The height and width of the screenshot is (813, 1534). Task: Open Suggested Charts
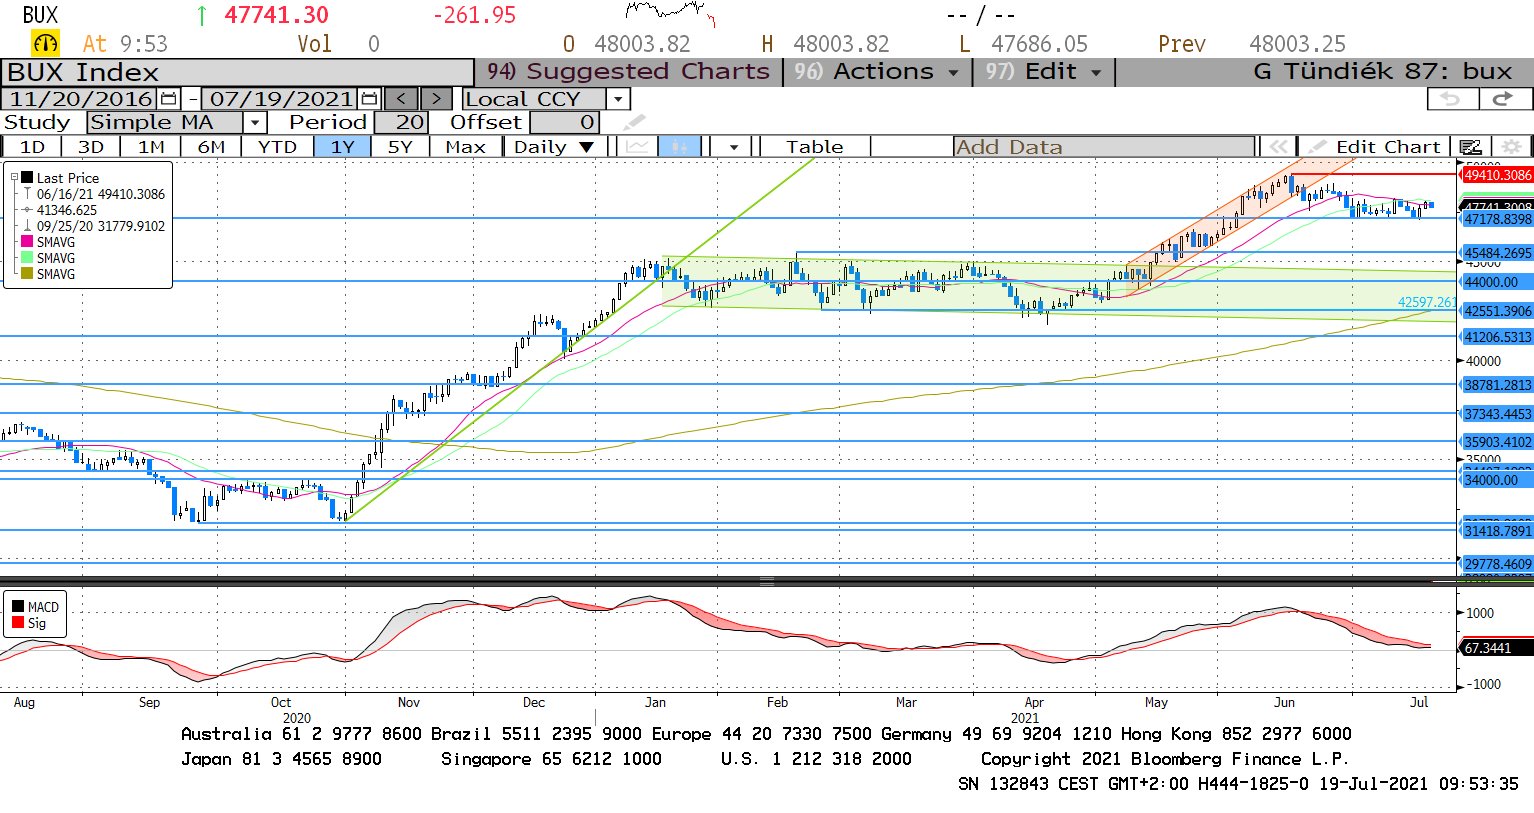coord(628,72)
